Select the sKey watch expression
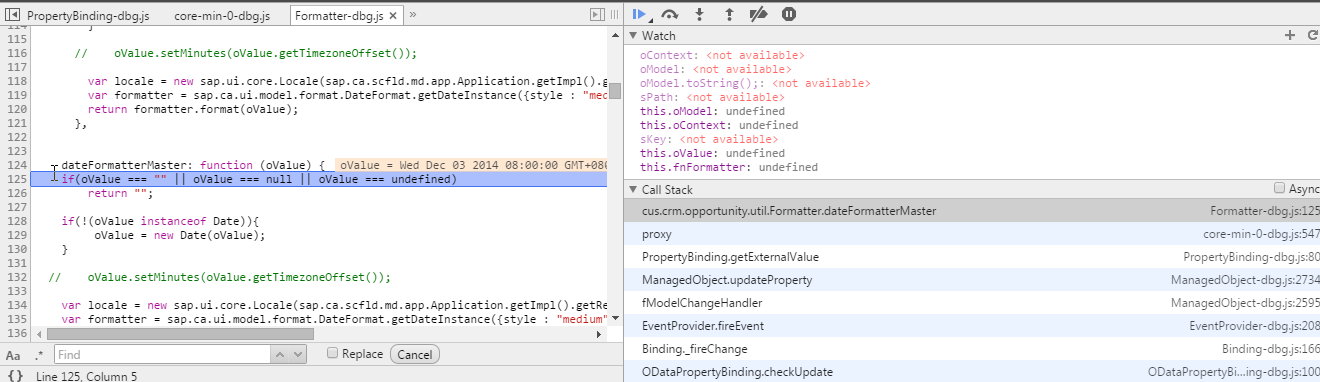This screenshot has width=1320, height=382. 709,139
